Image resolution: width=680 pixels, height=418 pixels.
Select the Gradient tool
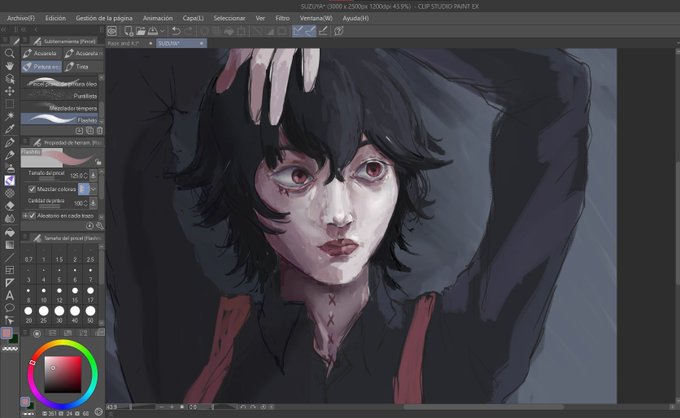10,245
